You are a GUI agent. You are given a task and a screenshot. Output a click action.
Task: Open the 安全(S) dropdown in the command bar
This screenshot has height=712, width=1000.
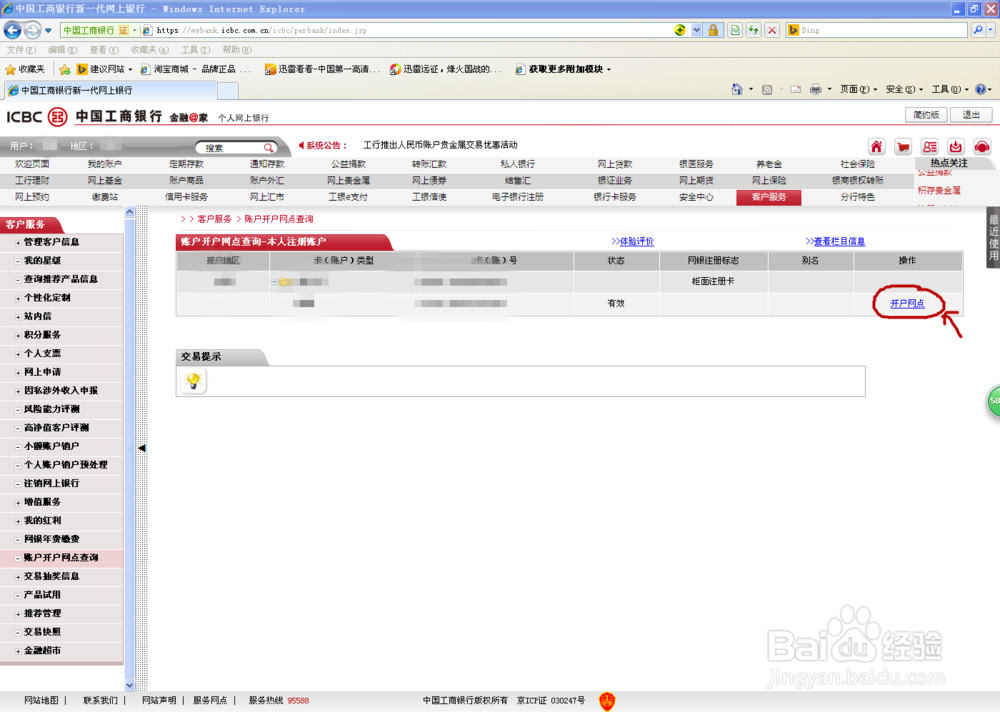pyautogui.click(x=904, y=89)
